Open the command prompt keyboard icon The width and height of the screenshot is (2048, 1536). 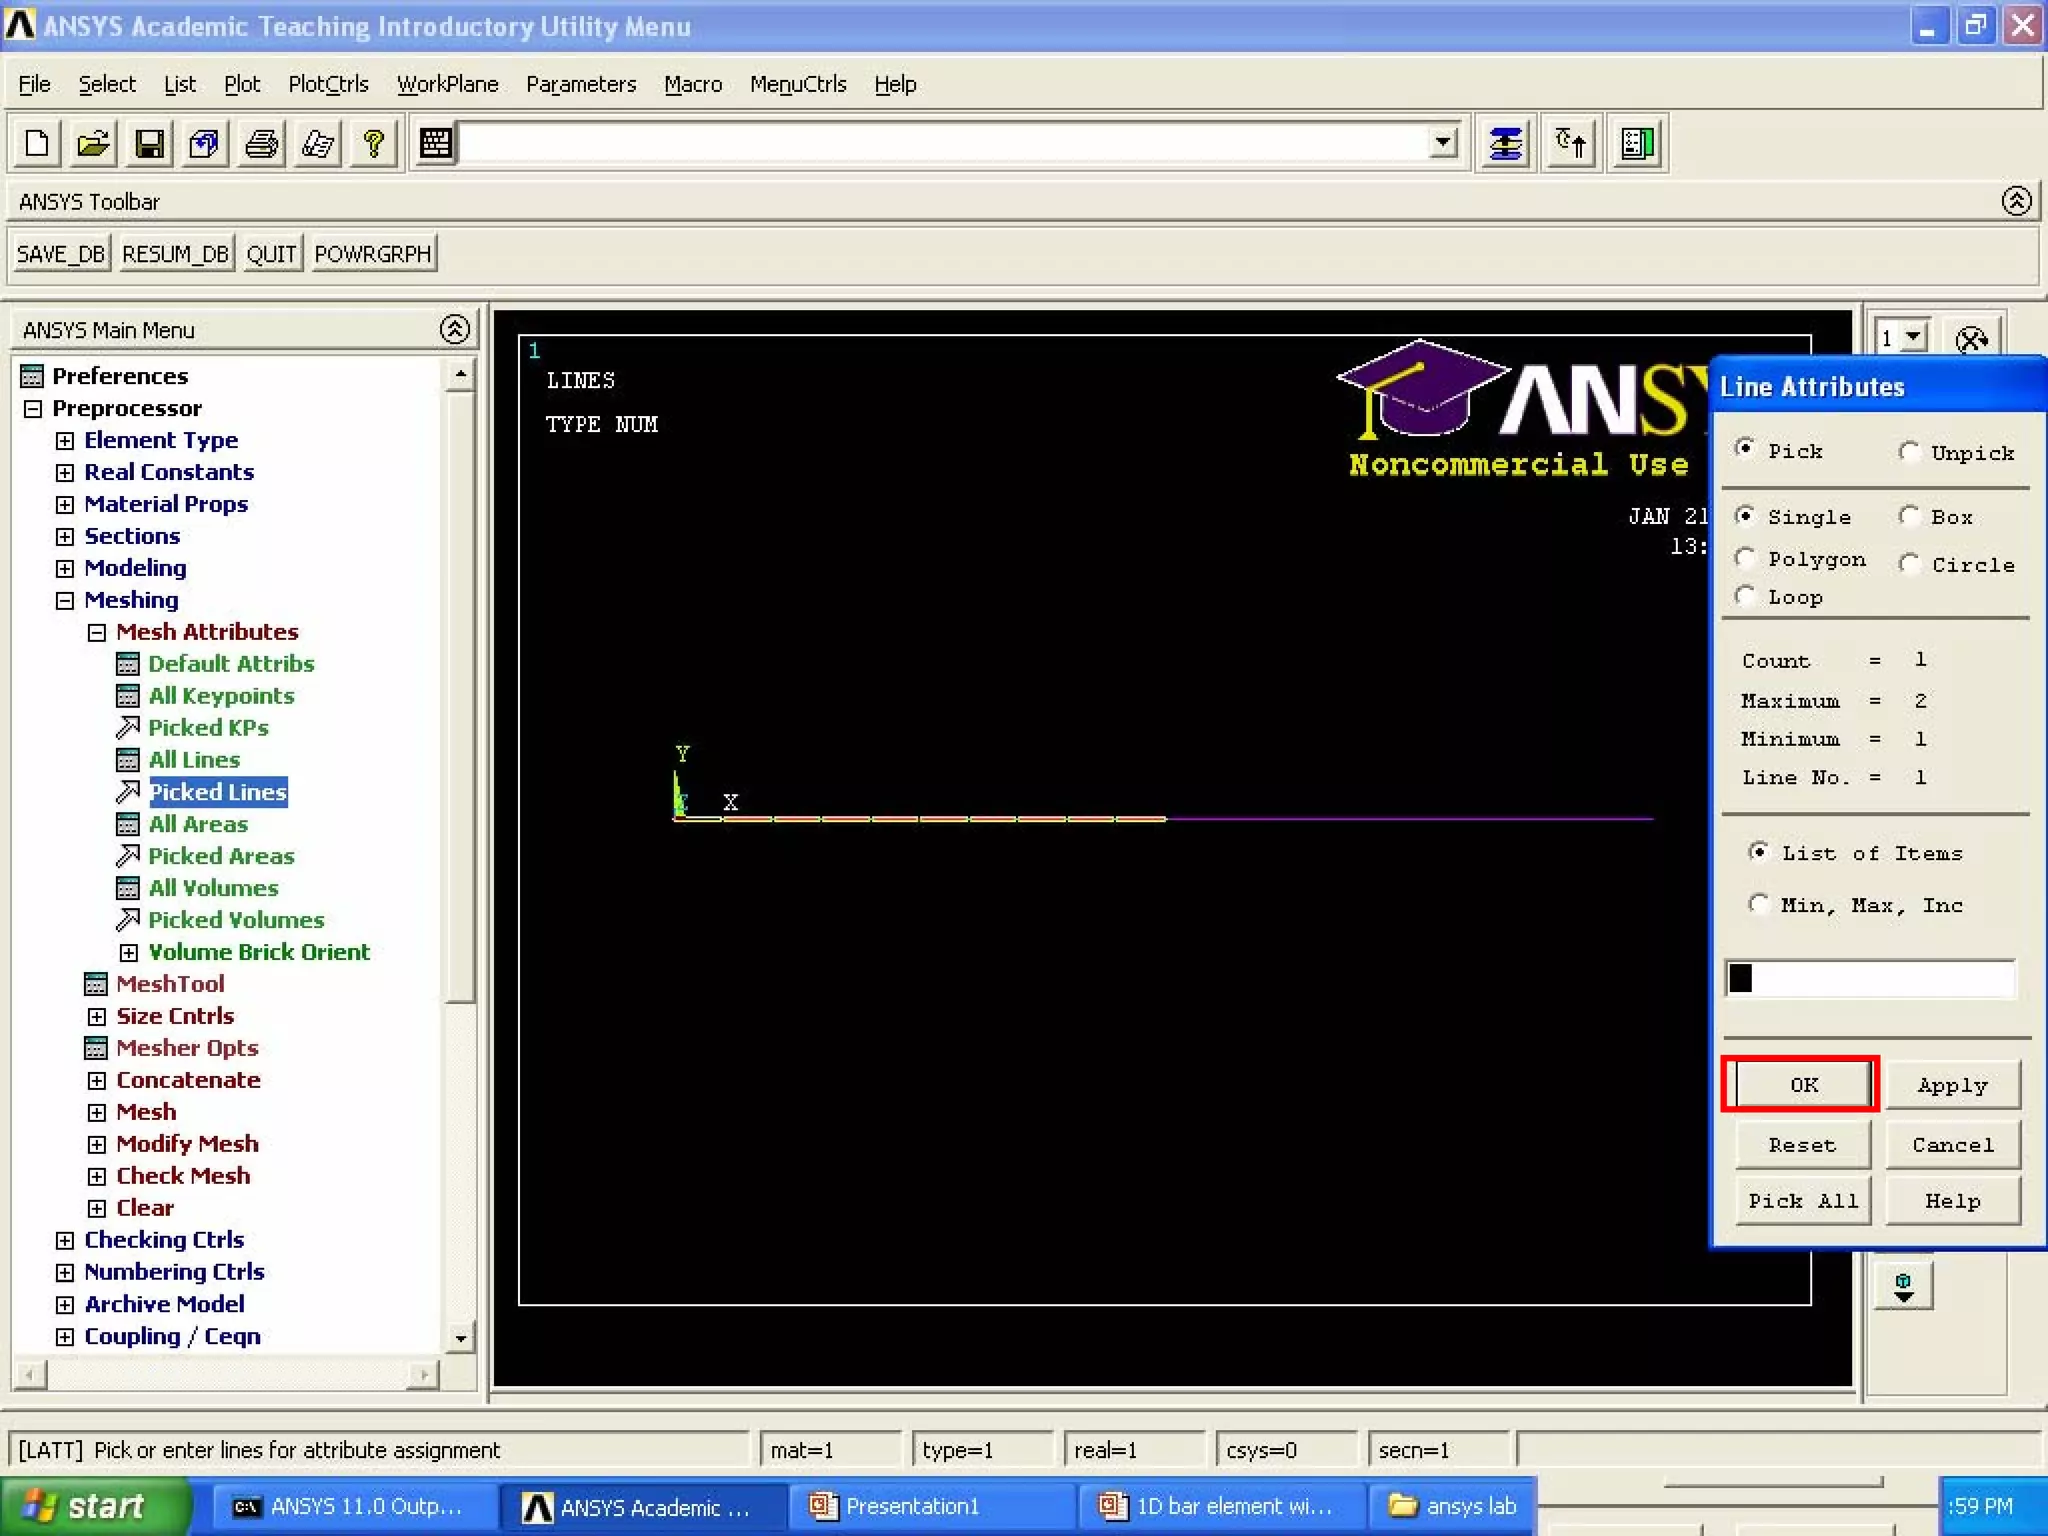coord(435,144)
